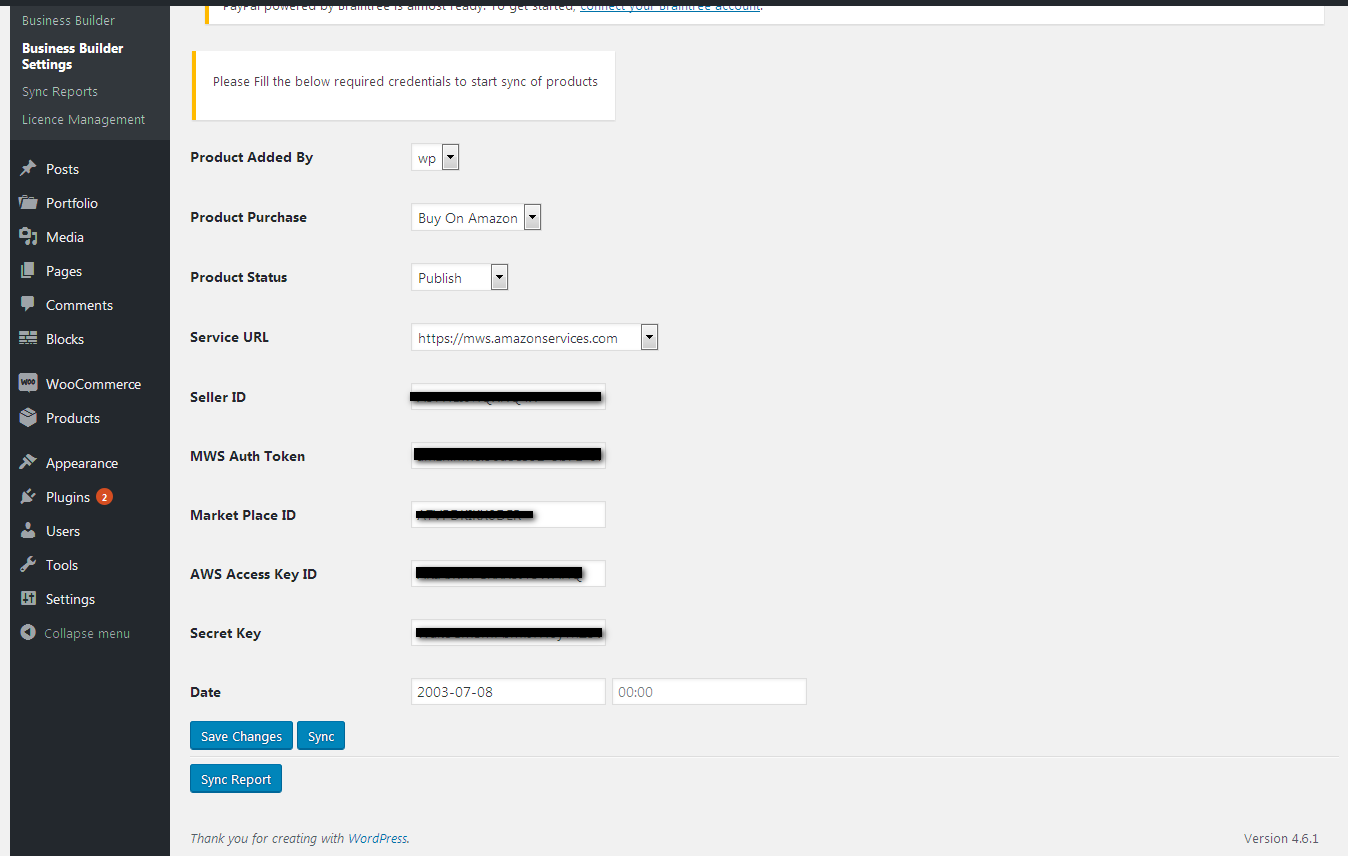The width and height of the screenshot is (1348, 856).
Task: Focus the Date field showing 2003-07-08
Action: tap(508, 692)
